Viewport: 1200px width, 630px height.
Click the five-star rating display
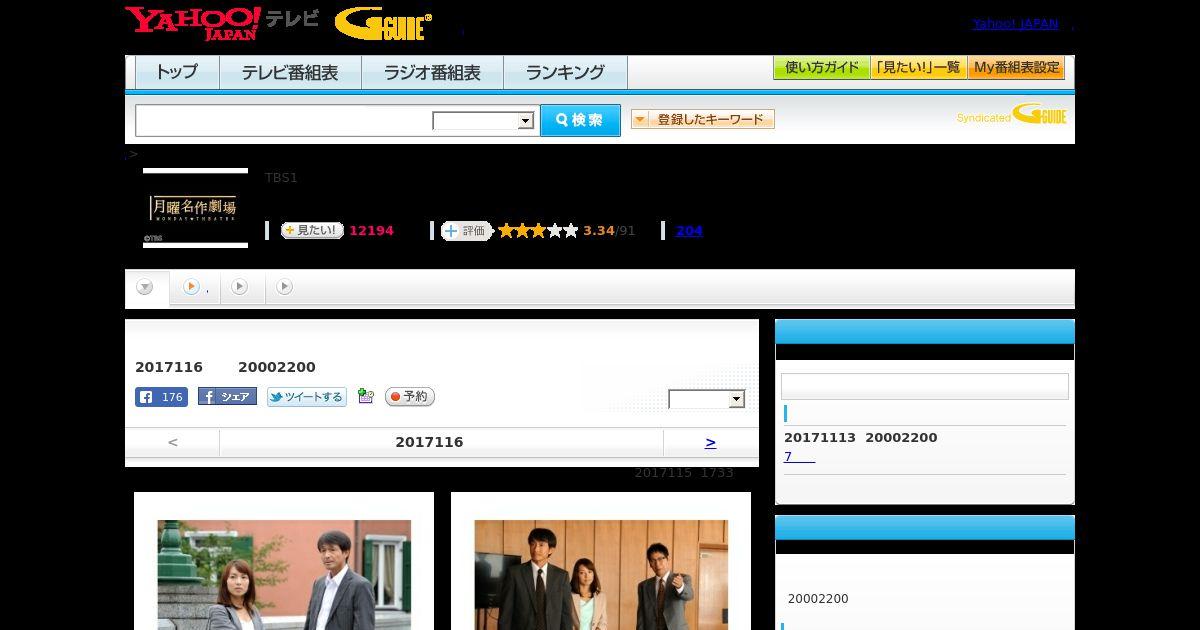coord(538,230)
